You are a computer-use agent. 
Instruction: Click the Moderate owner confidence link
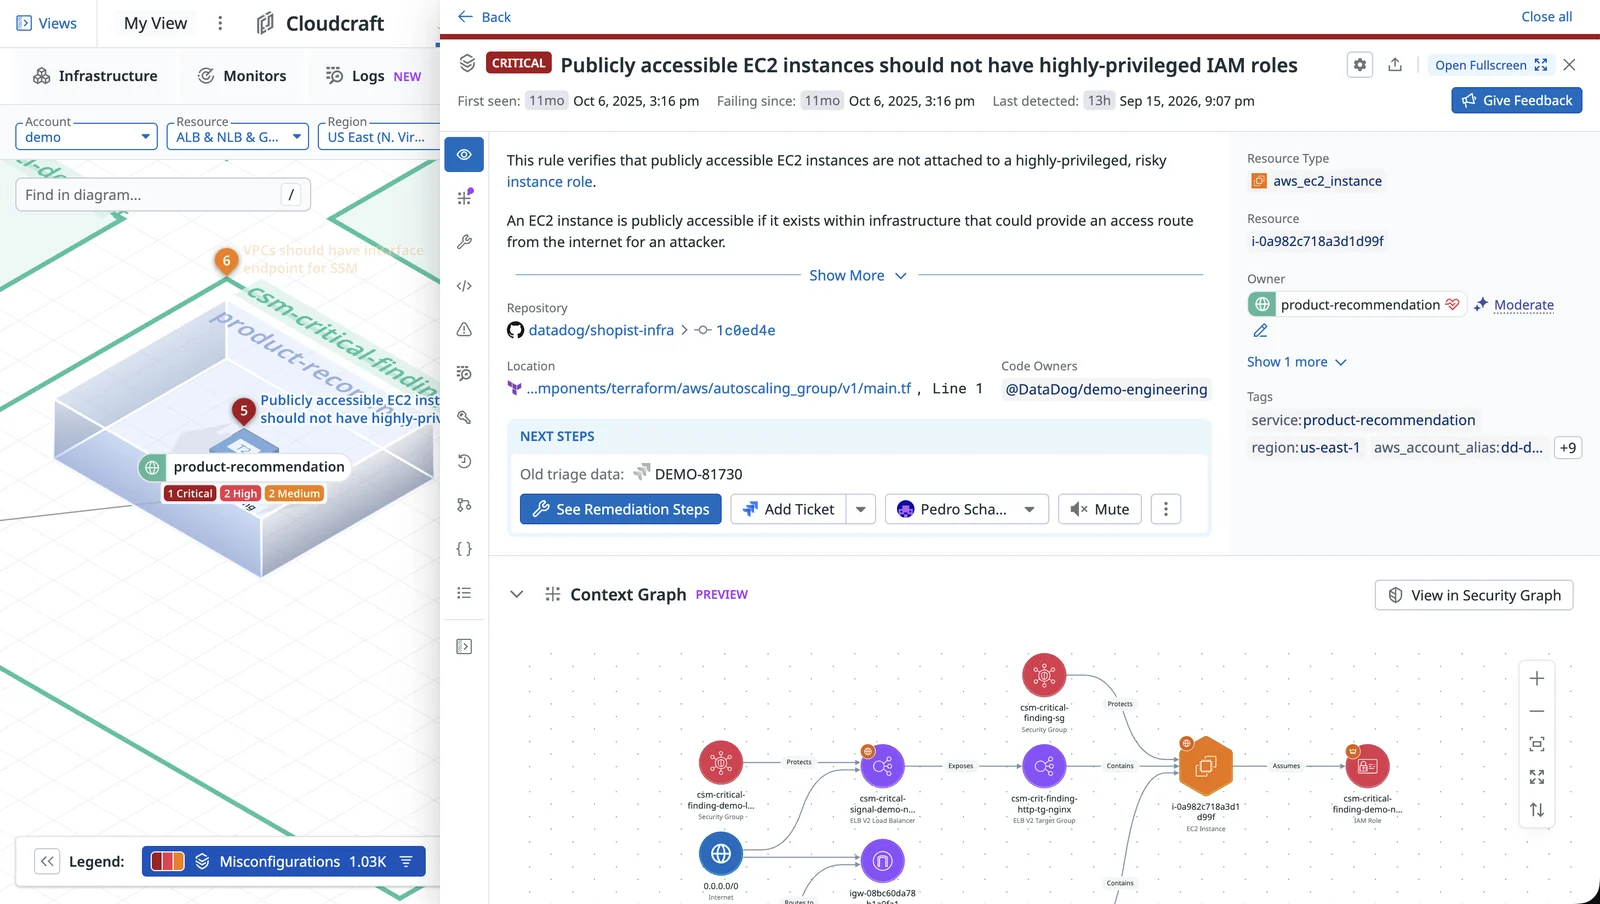pos(1524,305)
